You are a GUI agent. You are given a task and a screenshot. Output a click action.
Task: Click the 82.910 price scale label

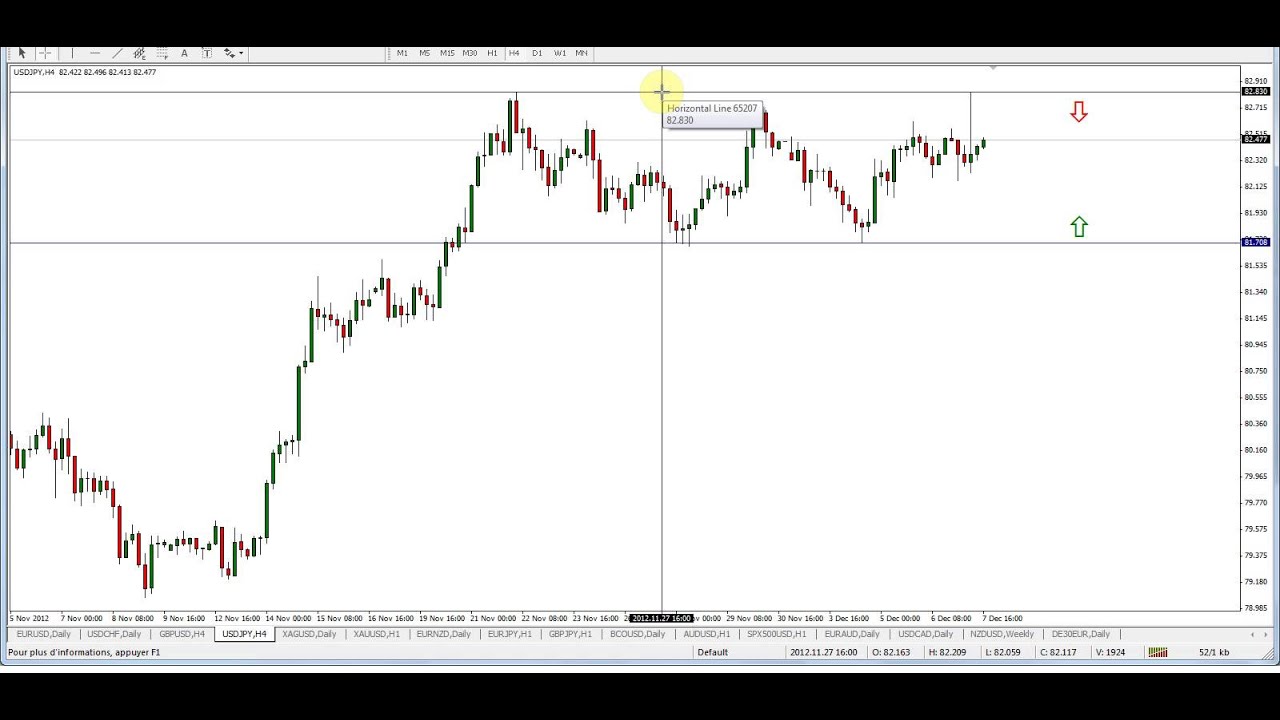[x=1254, y=81]
